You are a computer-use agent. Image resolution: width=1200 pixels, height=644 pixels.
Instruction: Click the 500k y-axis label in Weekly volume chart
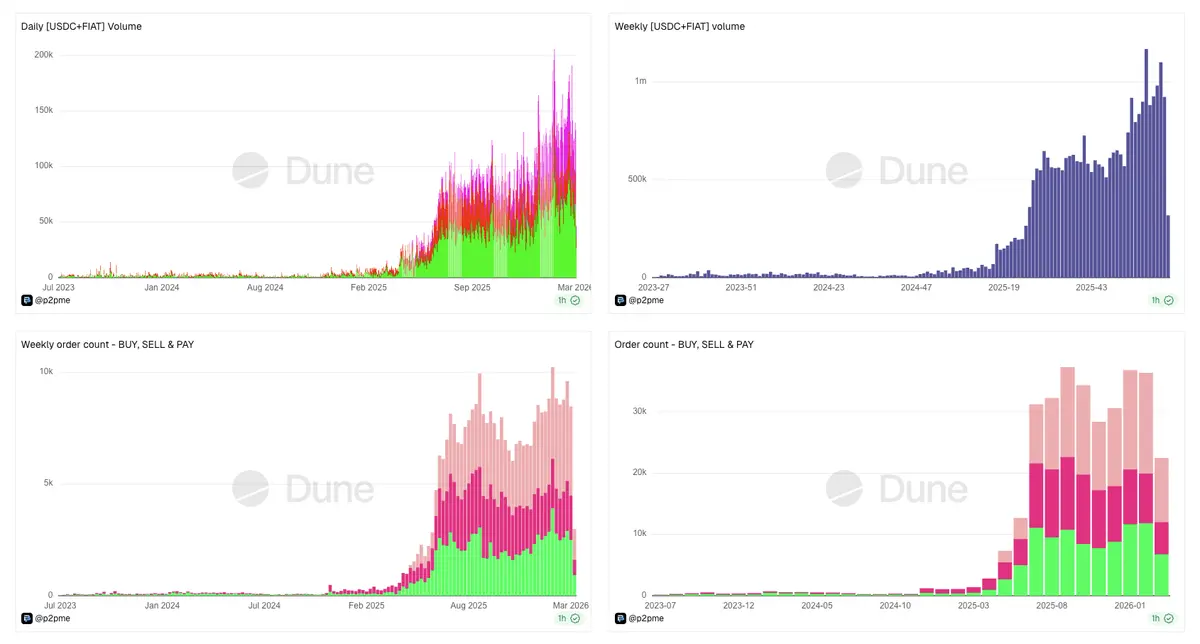point(636,179)
